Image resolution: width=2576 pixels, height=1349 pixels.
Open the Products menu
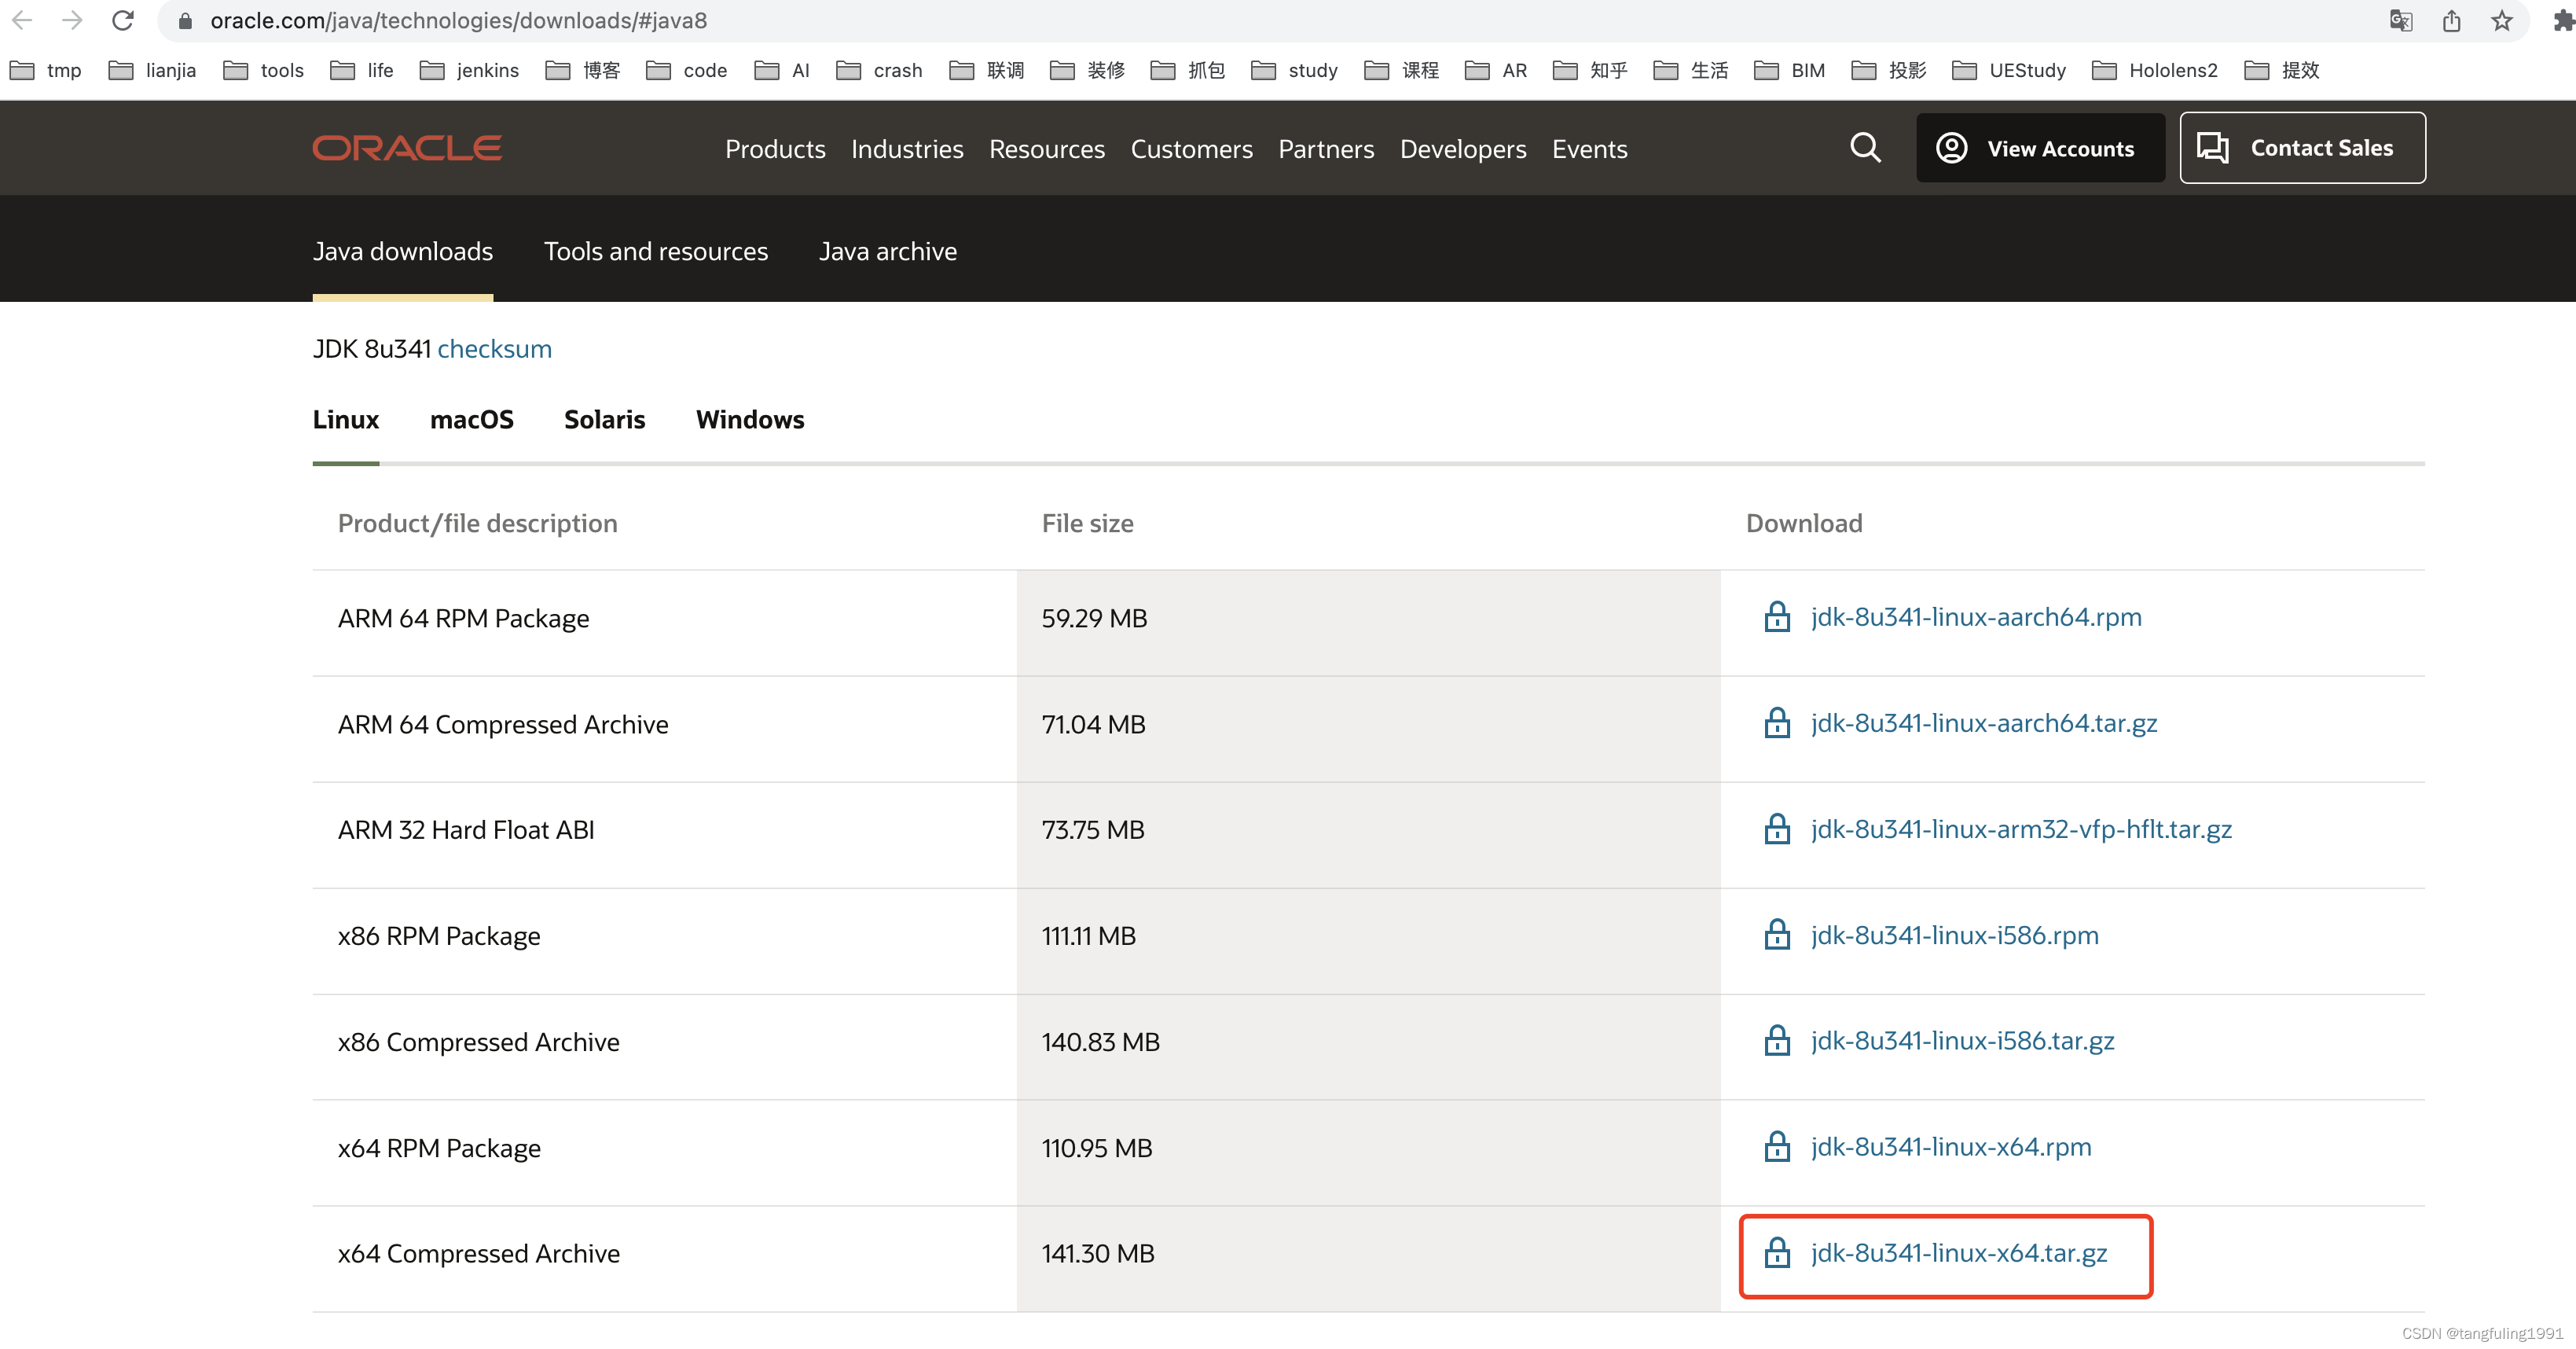(775, 149)
